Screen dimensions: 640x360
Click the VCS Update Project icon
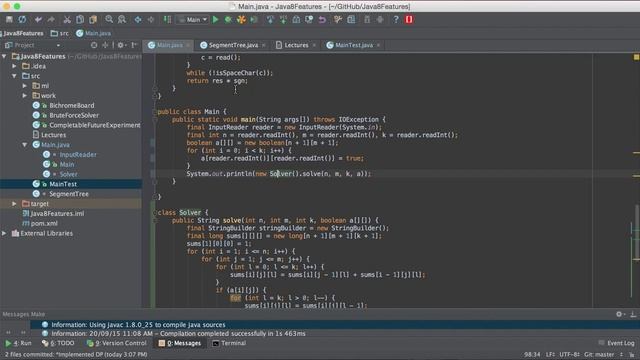(270, 19)
